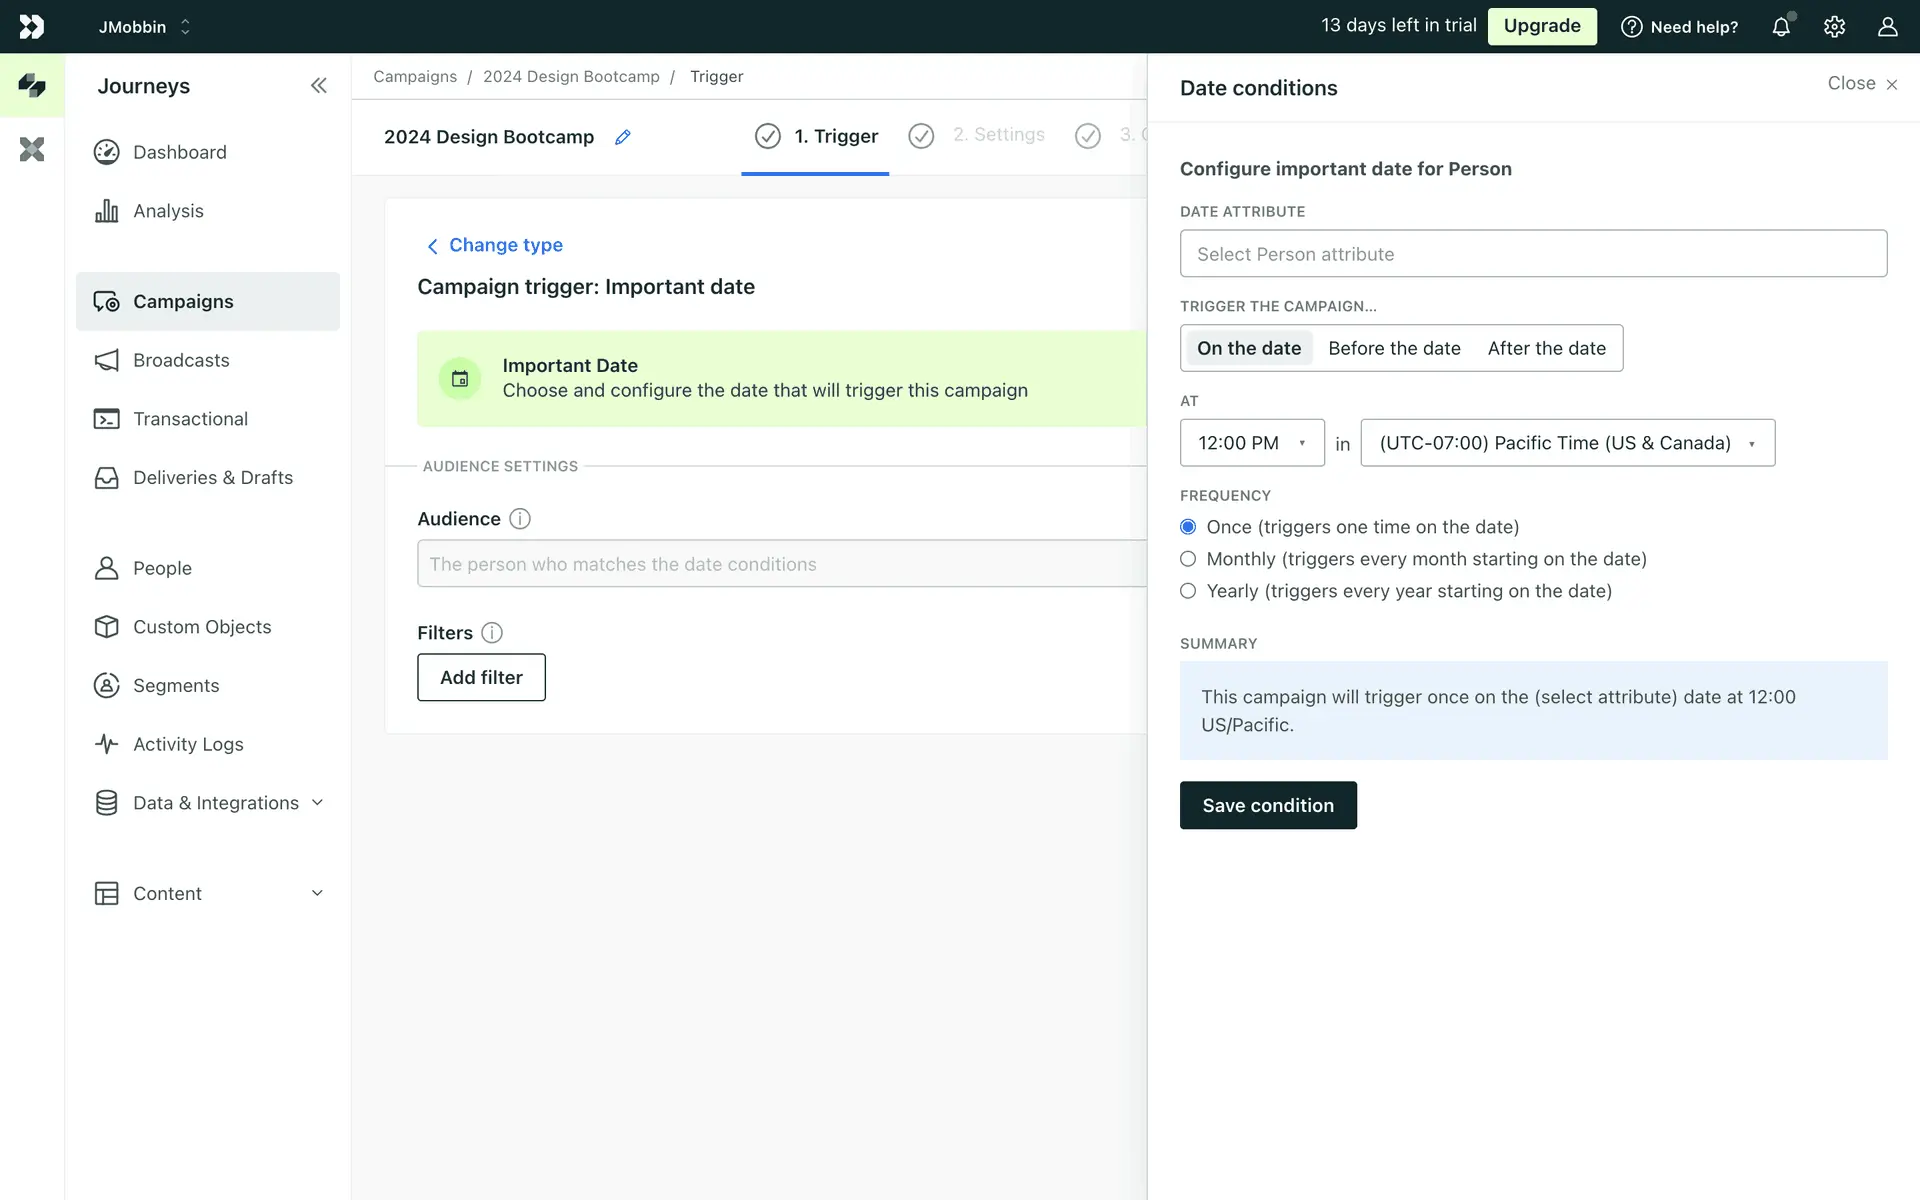1920x1200 pixels.
Task: Select the Monthly frequency radio button
Action: (1188, 559)
